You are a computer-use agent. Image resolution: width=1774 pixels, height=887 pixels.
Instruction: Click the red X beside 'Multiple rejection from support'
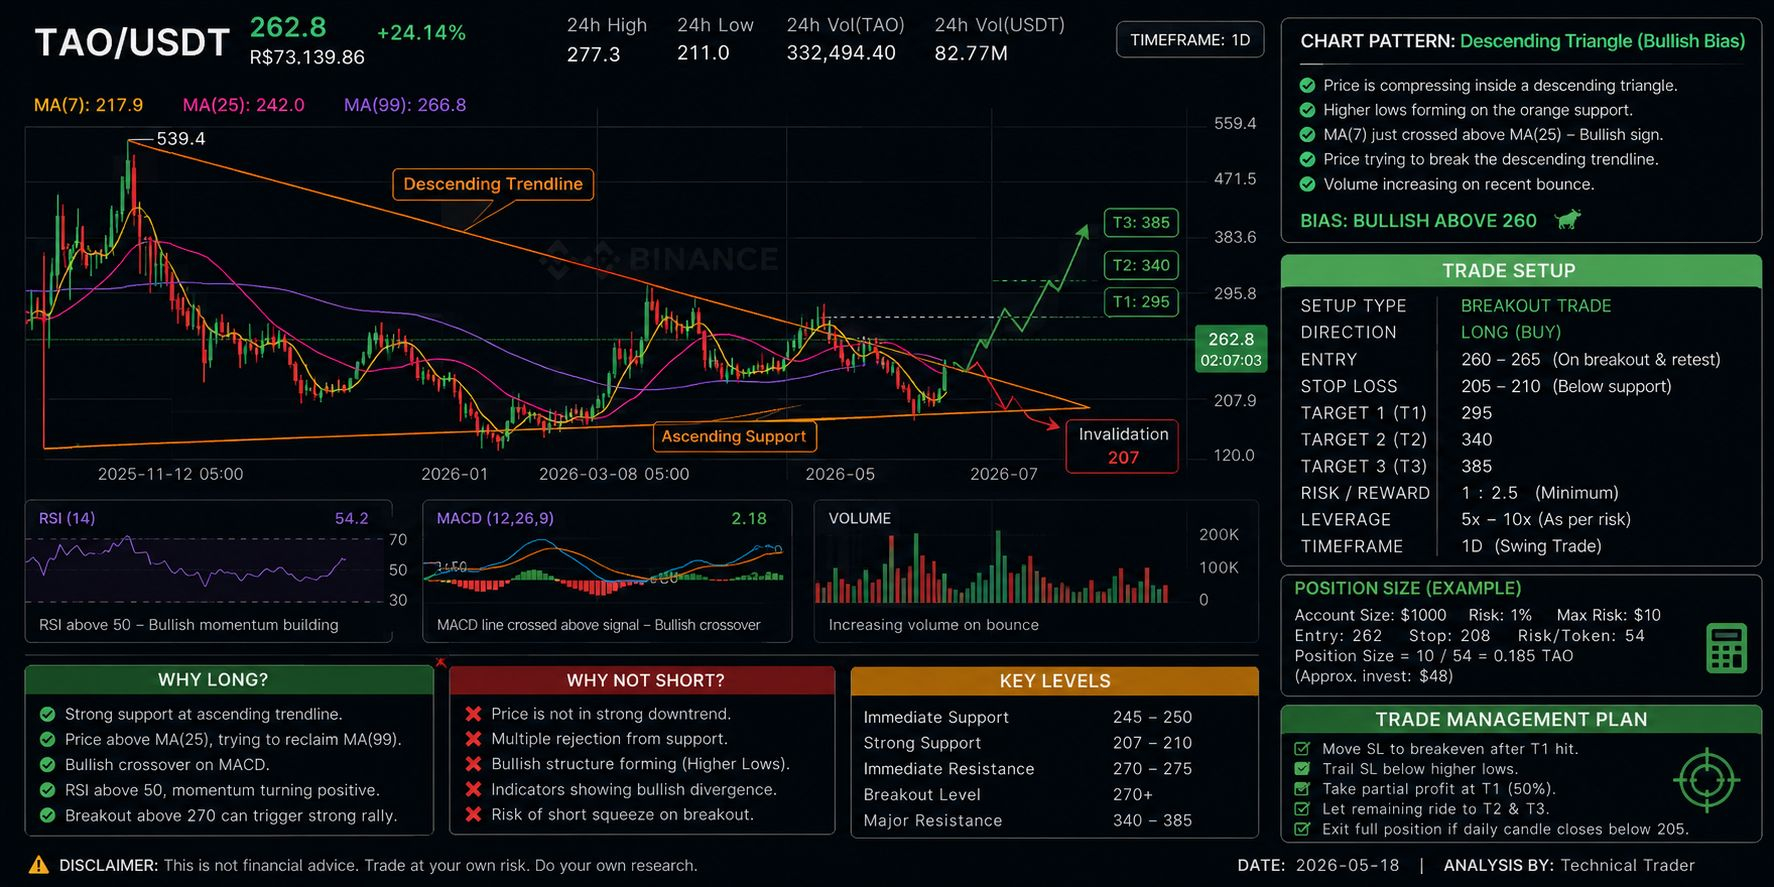coord(474,739)
